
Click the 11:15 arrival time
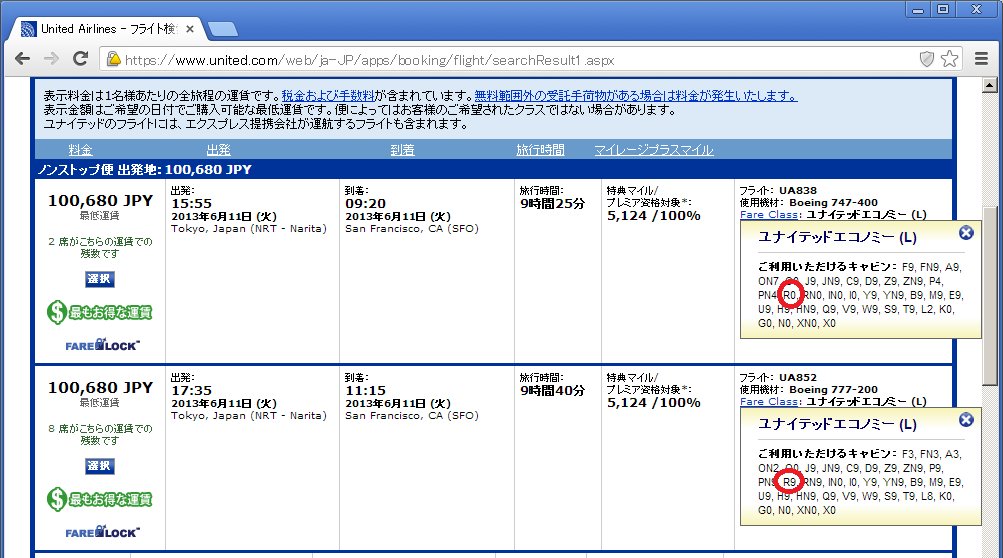[x=365, y=390]
